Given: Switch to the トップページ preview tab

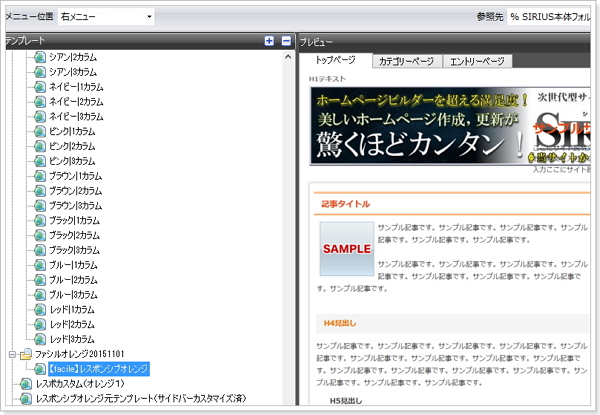Looking at the screenshot, I should click(x=335, y=60).
